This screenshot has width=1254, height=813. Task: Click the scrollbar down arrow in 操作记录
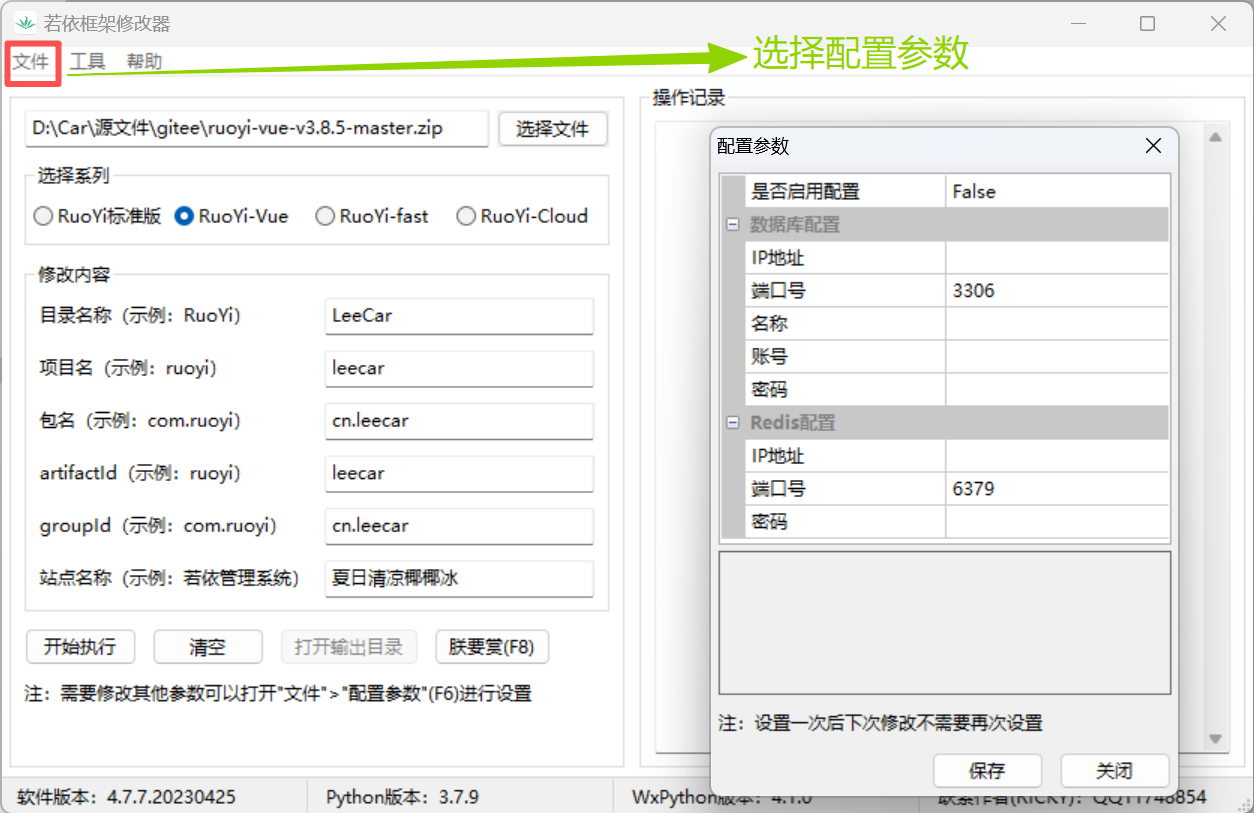click(x=1216, y=739)
